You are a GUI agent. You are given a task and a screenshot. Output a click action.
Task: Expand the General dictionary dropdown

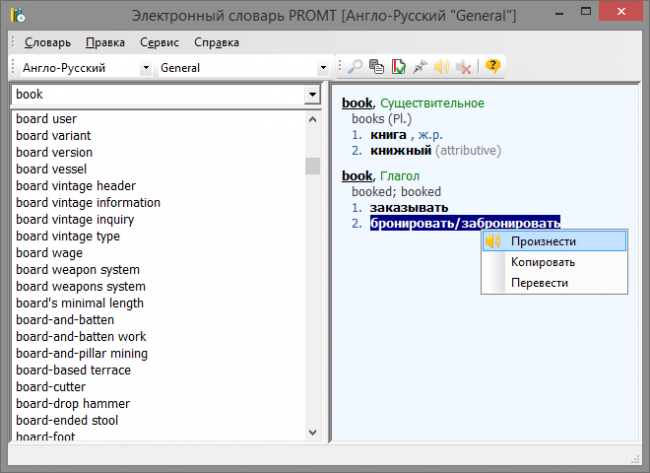click(323, 68)
